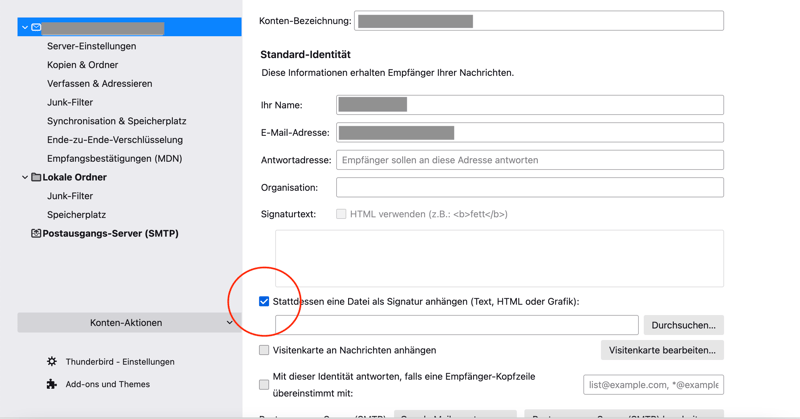Click the Antwortadresse input field
This screenshot has height=419, width=800.
pyautogui.click(x=530, y=160)
